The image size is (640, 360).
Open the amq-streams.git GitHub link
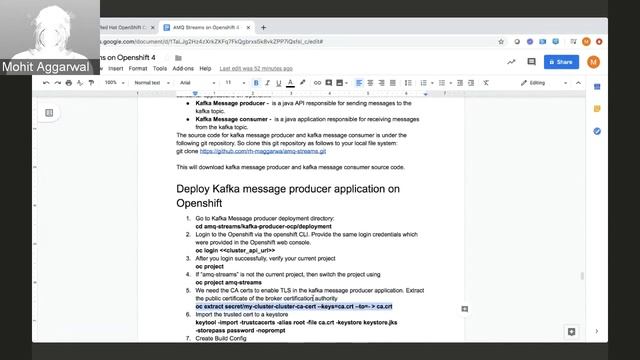click(263, 151)
